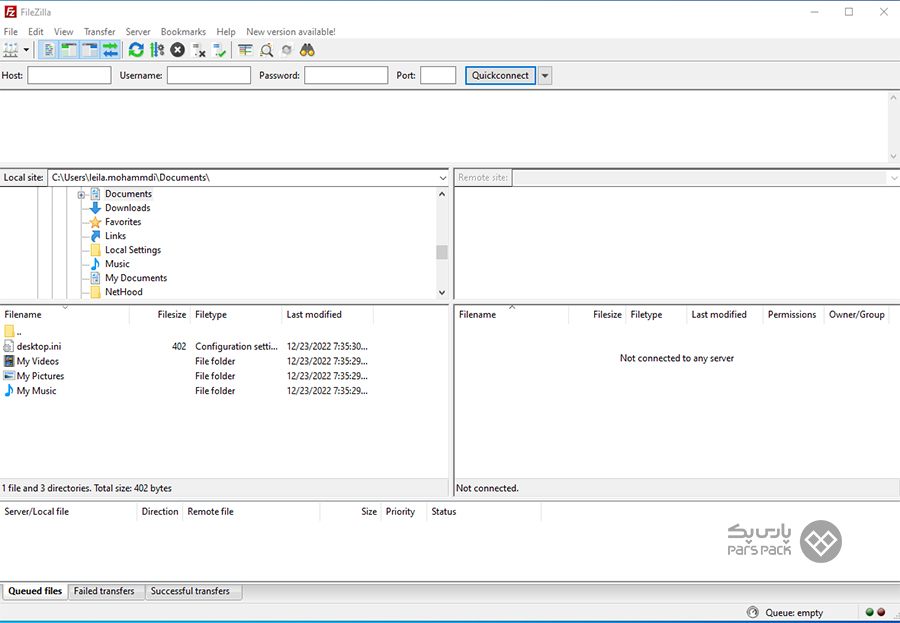Viewport: 900px width, 623px height.
Task: Toggle remote directory tree display
Action: coord(90,51)
